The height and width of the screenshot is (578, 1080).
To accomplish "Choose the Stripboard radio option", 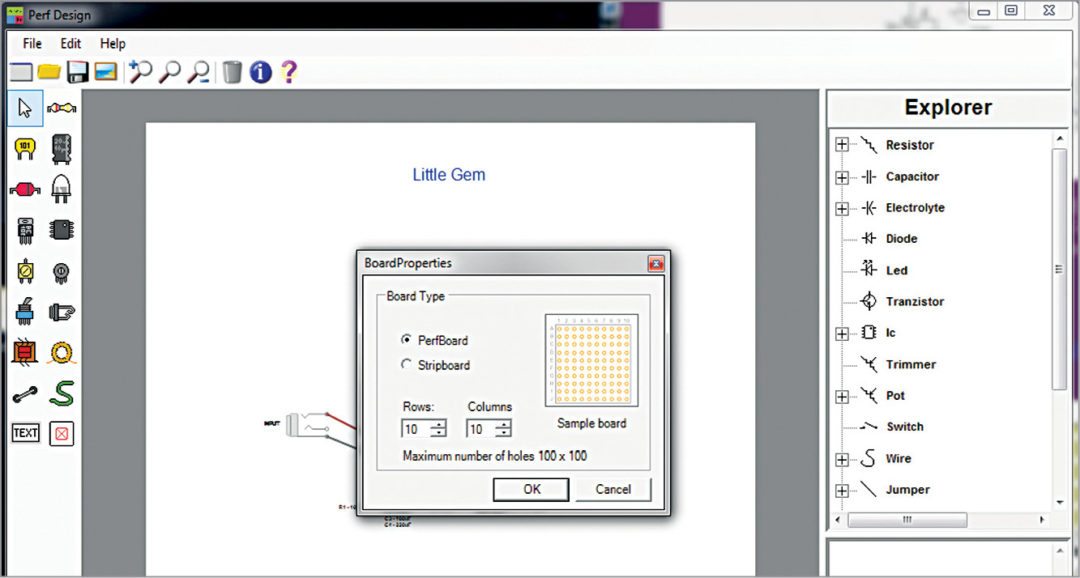I will pyautogui.click(x=406, y=365).
